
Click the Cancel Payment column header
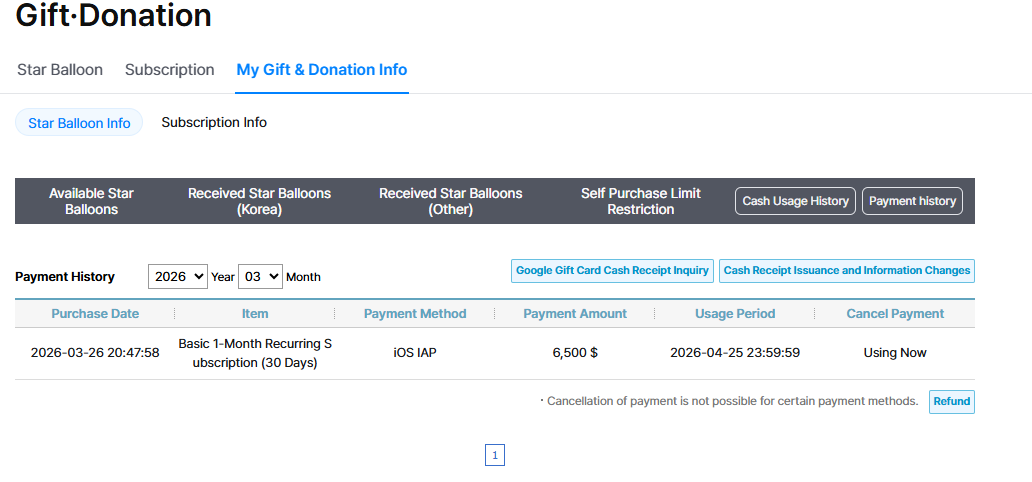pyautogui.click(x=895, y=314)
